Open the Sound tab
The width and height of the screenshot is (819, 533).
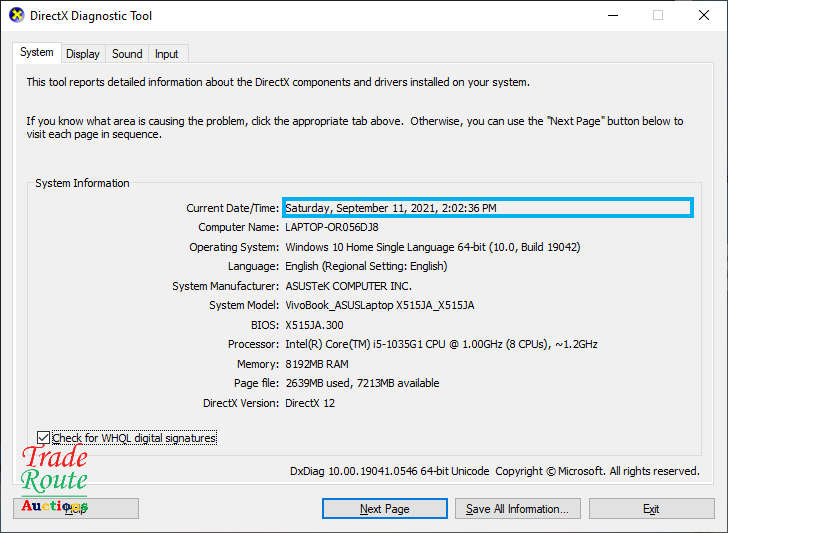coord(127,54)
